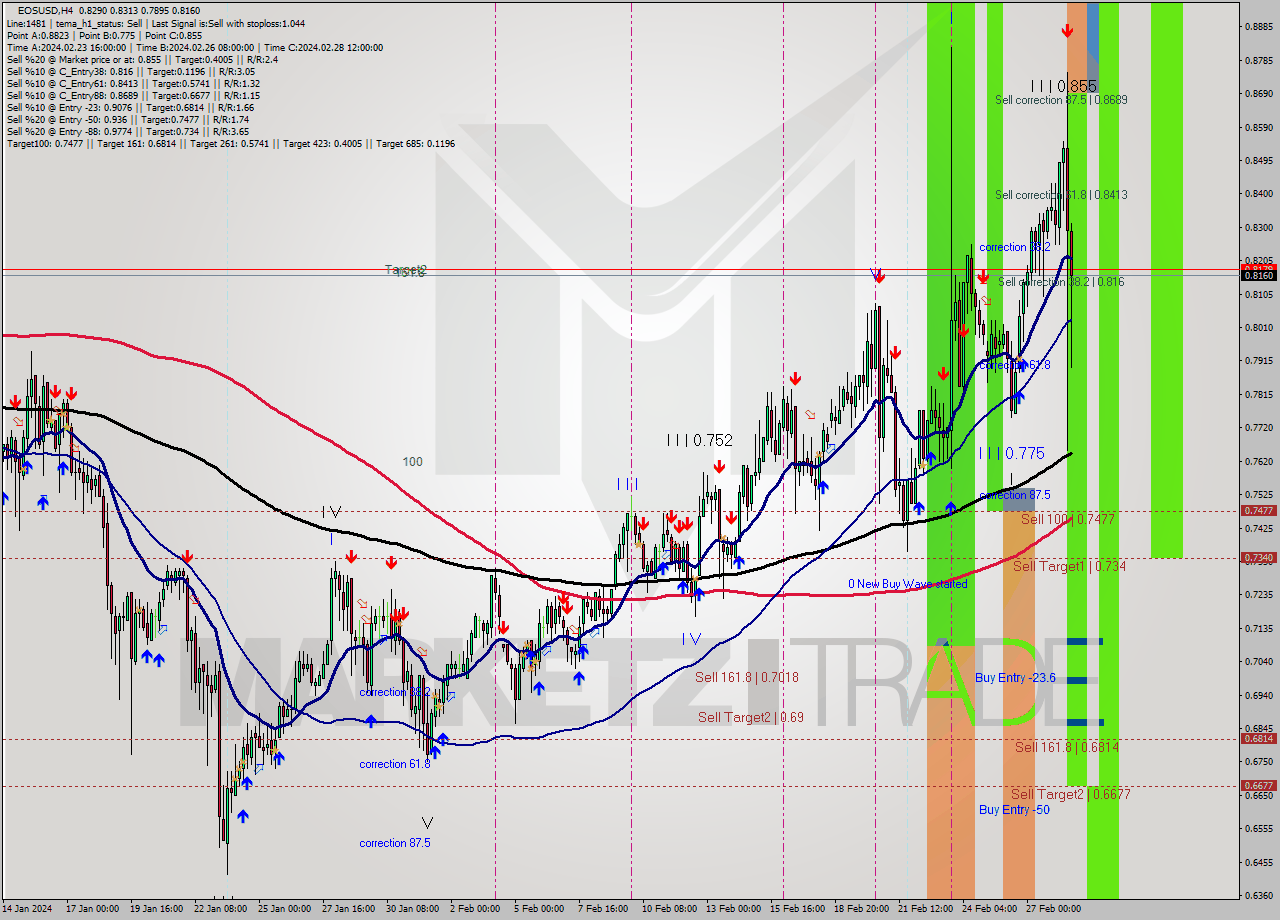Click the 'Sell Target2 | 0.69' label
This screenshot has height=920, width=1280.
pyautogui.click(x=751, y=717)
